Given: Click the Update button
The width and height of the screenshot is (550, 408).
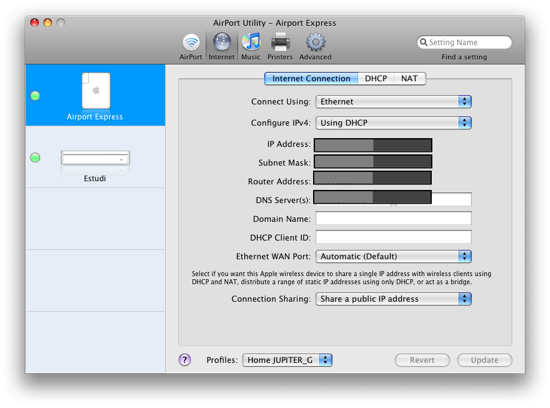Looking at the screenshot, I should [x=484, y=360].
